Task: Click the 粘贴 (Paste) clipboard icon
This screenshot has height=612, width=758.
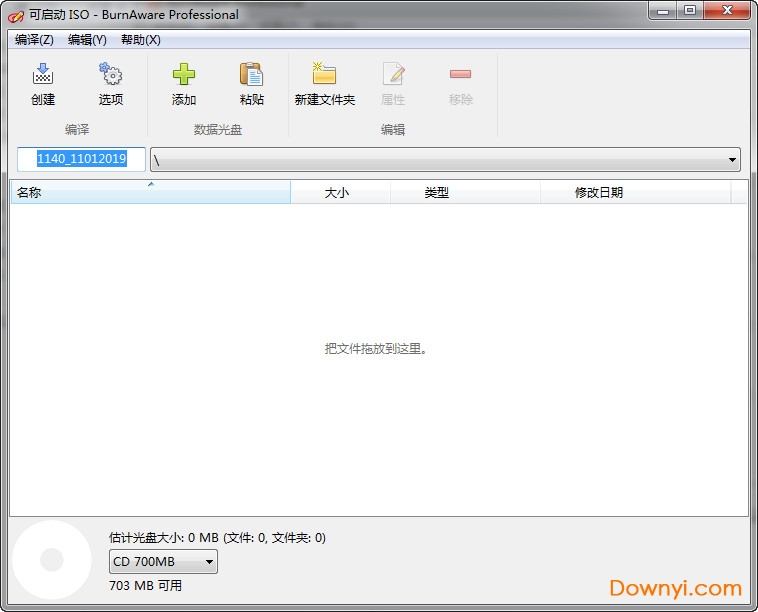Action: point(251,75)
